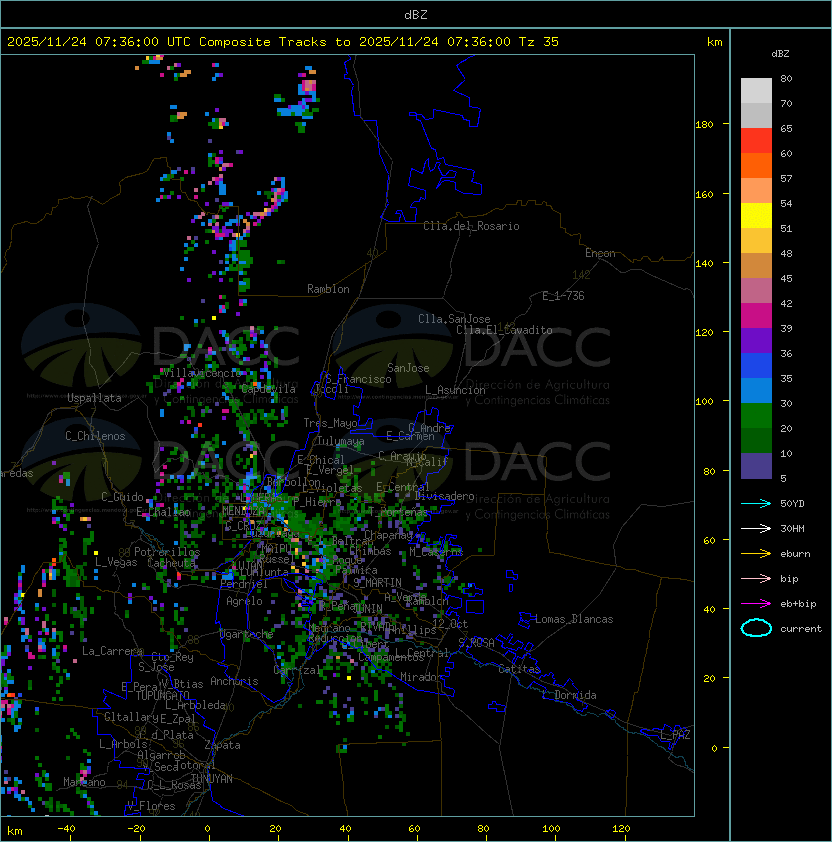Pick the gold swatch between 51 and 48
Image resolution: width=832 pixels, height=842 pixels.
(756, 241)
